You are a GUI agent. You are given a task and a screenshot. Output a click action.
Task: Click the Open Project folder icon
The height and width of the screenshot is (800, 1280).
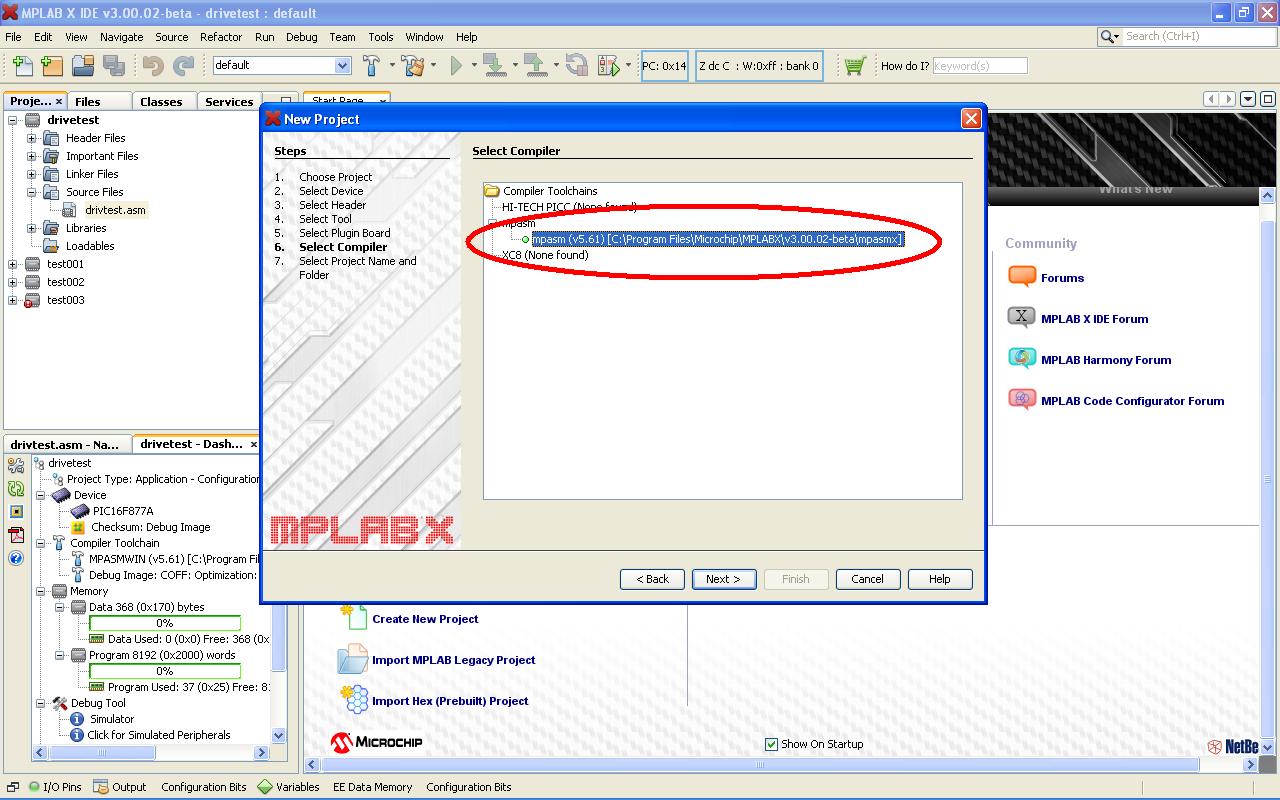coord(83,65)
